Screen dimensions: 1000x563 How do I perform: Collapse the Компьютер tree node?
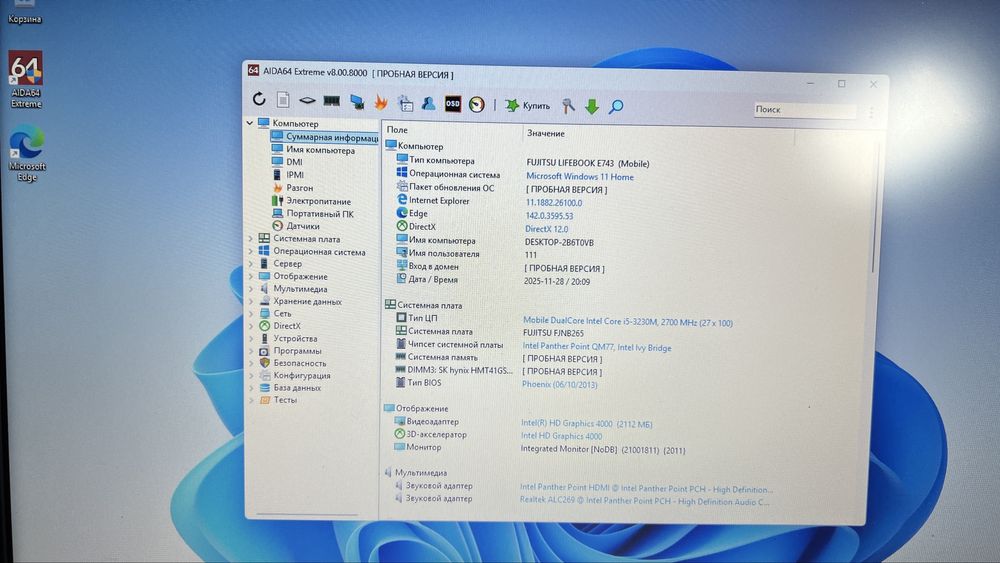click(250, 122)
